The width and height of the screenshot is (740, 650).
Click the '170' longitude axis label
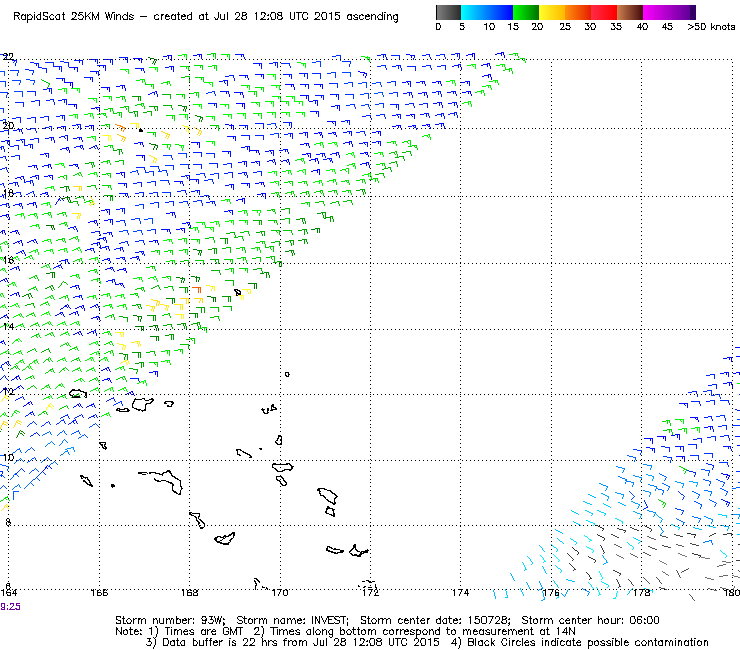click(280, 592)
